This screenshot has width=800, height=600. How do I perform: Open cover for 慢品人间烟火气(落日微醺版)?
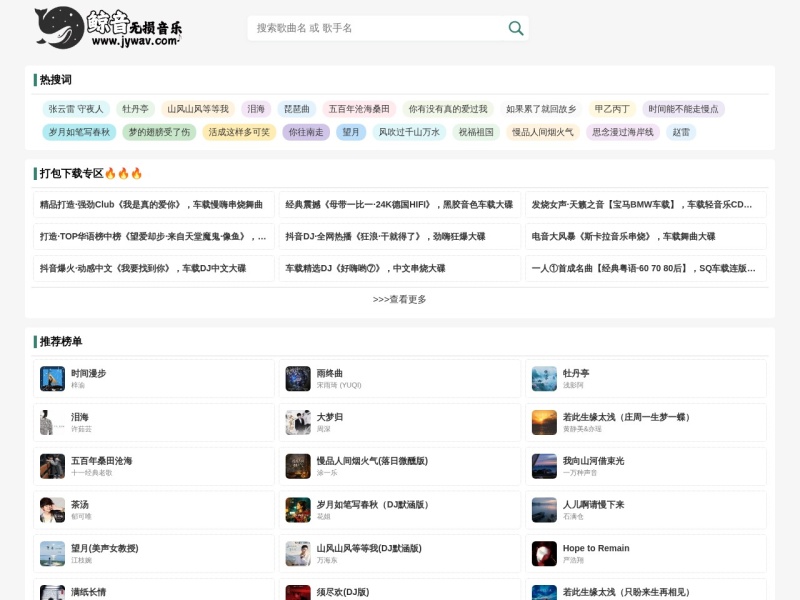point(298,466)
